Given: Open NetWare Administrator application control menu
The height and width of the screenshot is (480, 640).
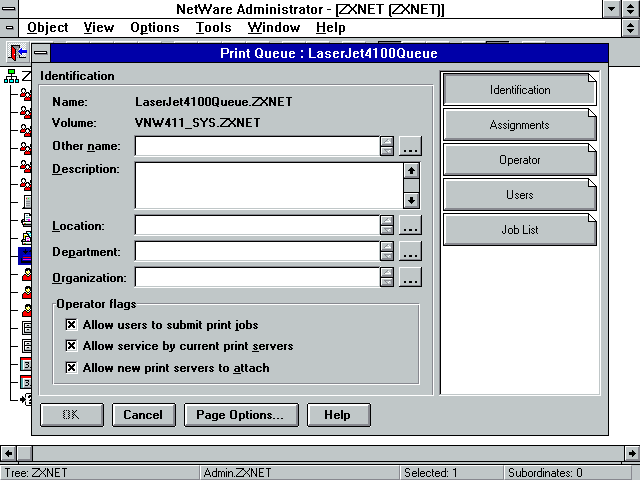Looking at the screenshot, I should (9, 9).
